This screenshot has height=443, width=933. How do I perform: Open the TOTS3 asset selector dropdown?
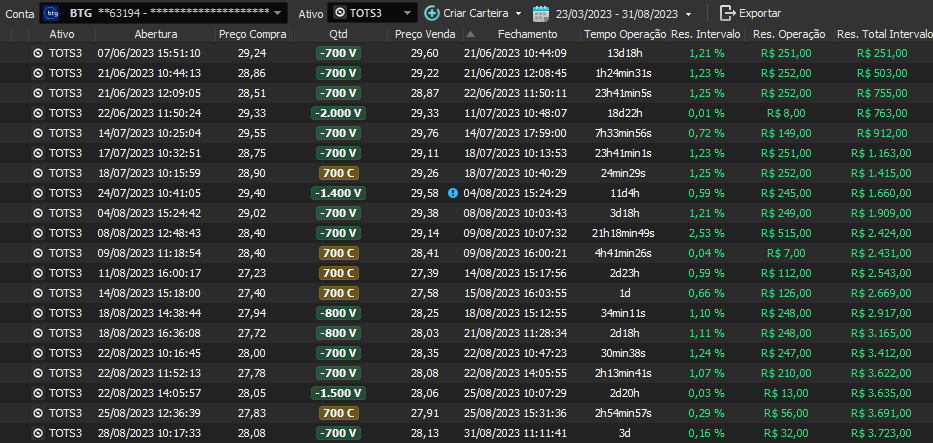[406, 13]
